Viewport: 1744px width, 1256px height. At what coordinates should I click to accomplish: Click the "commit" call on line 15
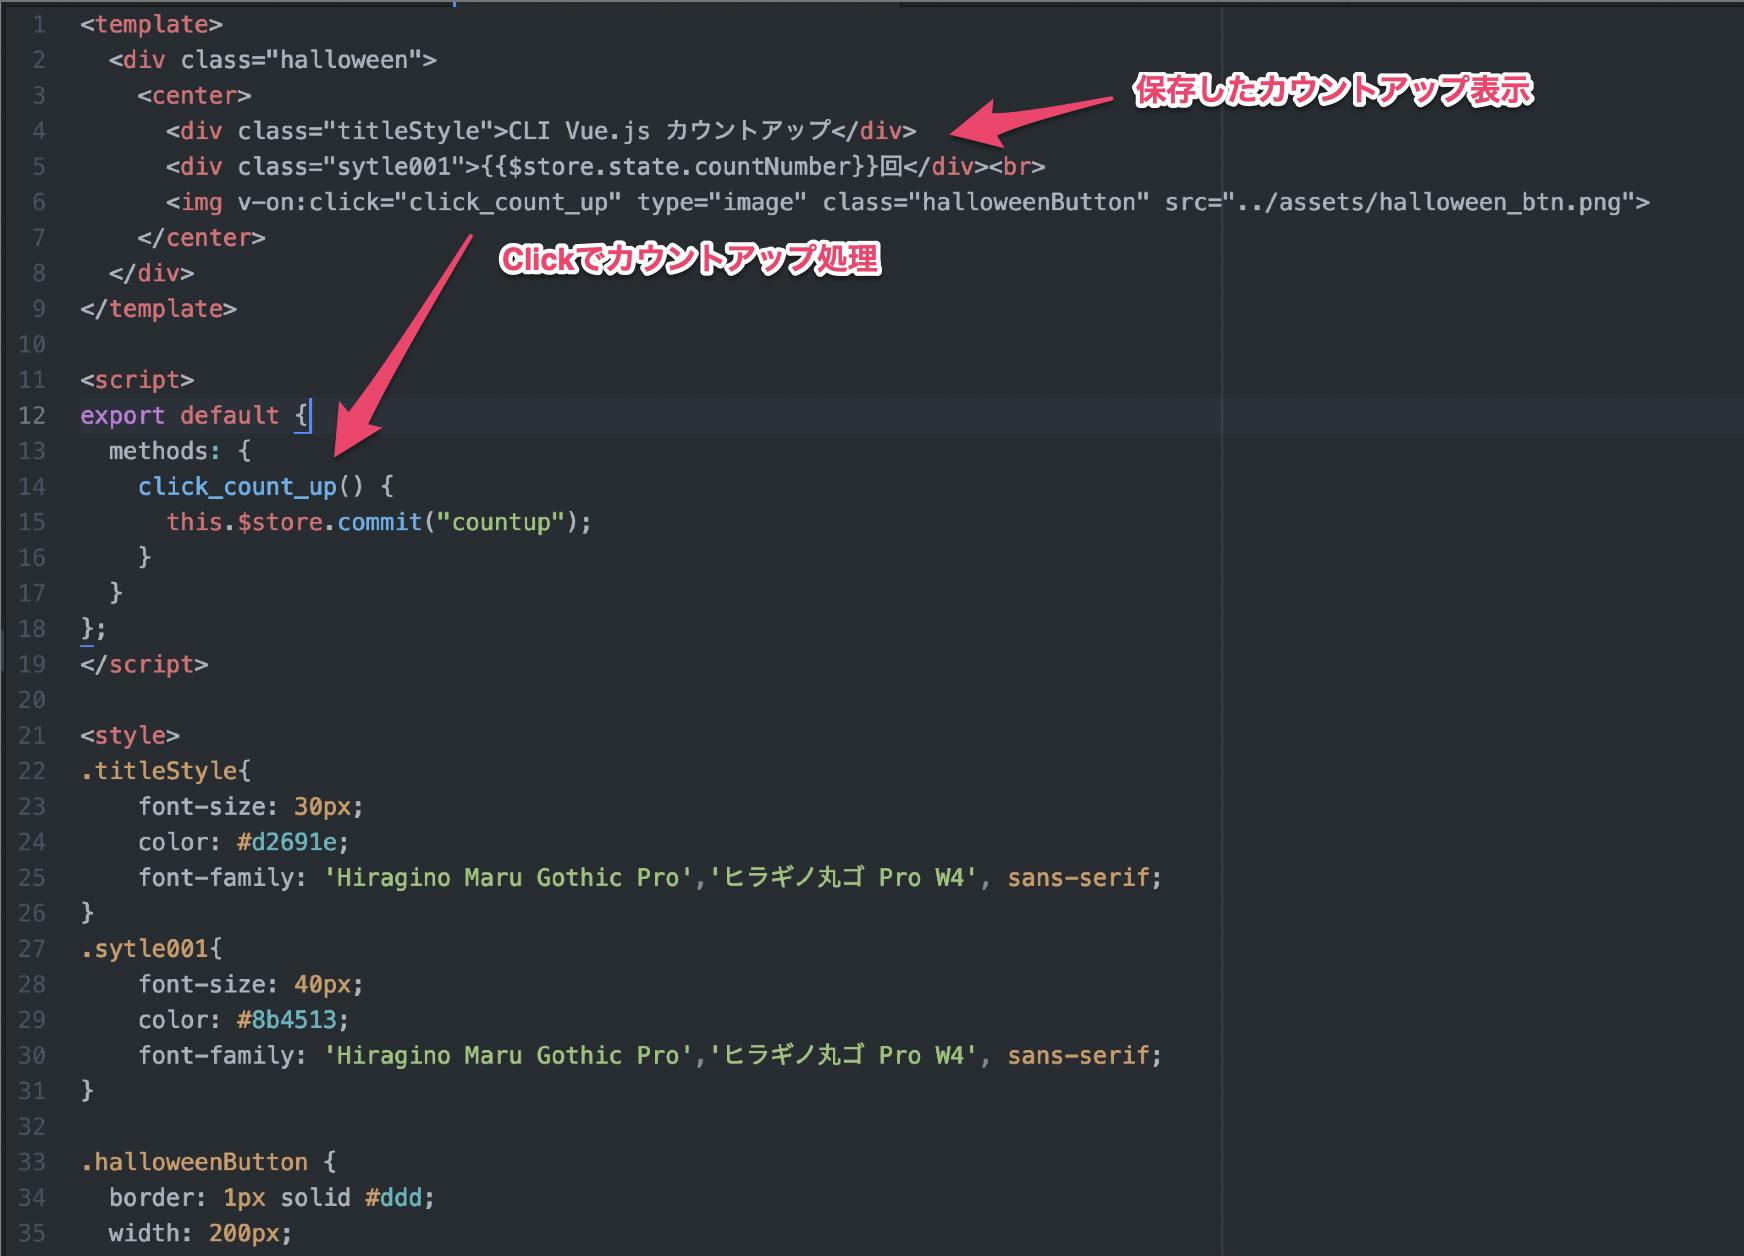(380, 522)
